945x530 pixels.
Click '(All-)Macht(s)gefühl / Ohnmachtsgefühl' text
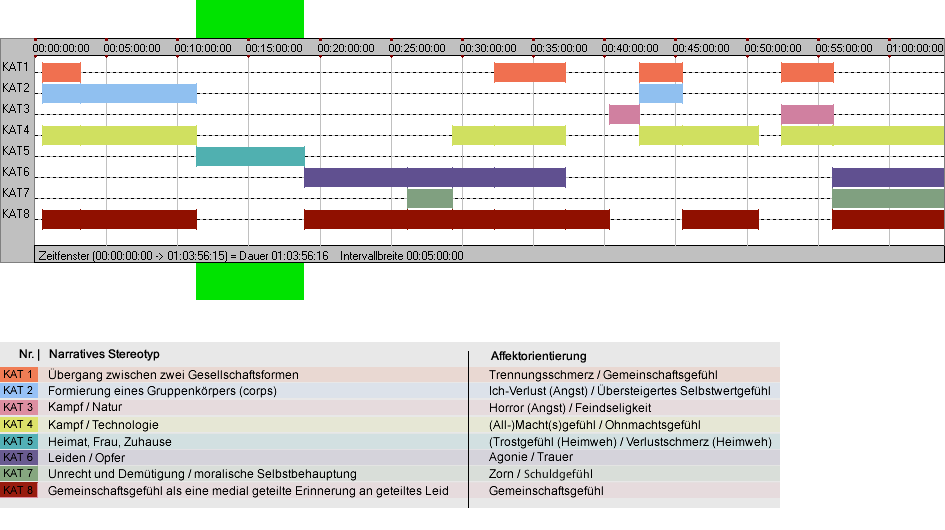(x=595, y=425)
